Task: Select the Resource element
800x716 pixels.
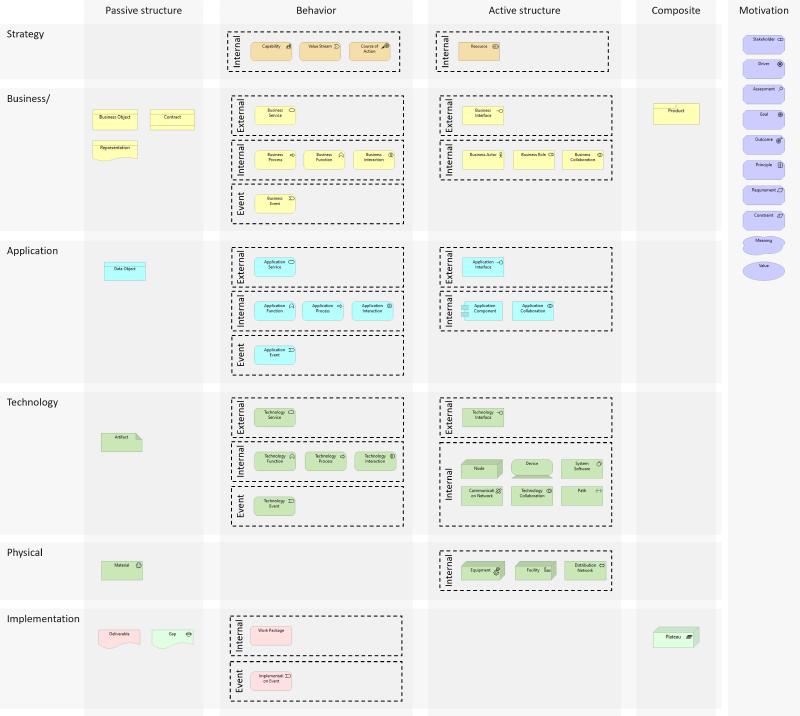Action: point(479,52)
